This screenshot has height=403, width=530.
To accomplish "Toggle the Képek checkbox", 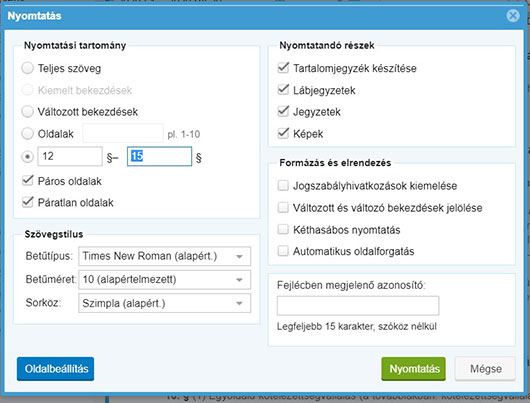I will click(x=283, y=133).
